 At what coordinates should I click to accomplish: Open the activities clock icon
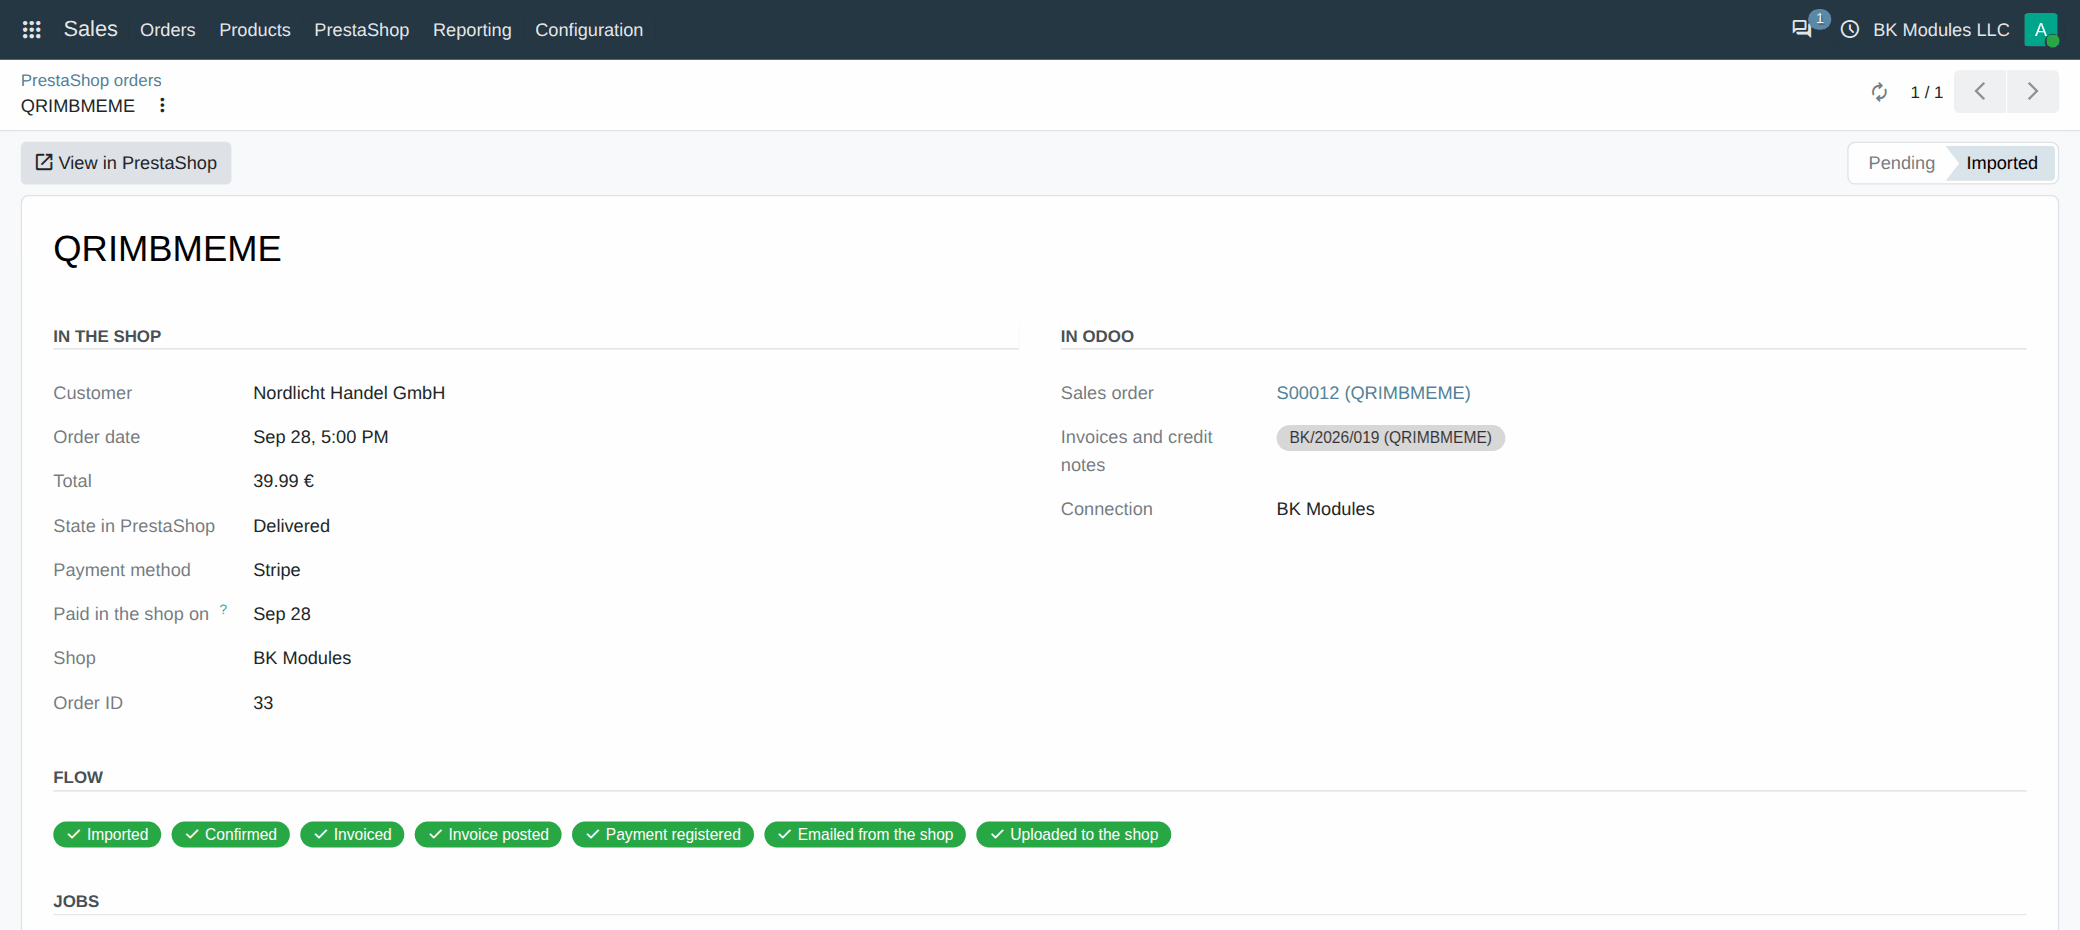pos(1850,30)
